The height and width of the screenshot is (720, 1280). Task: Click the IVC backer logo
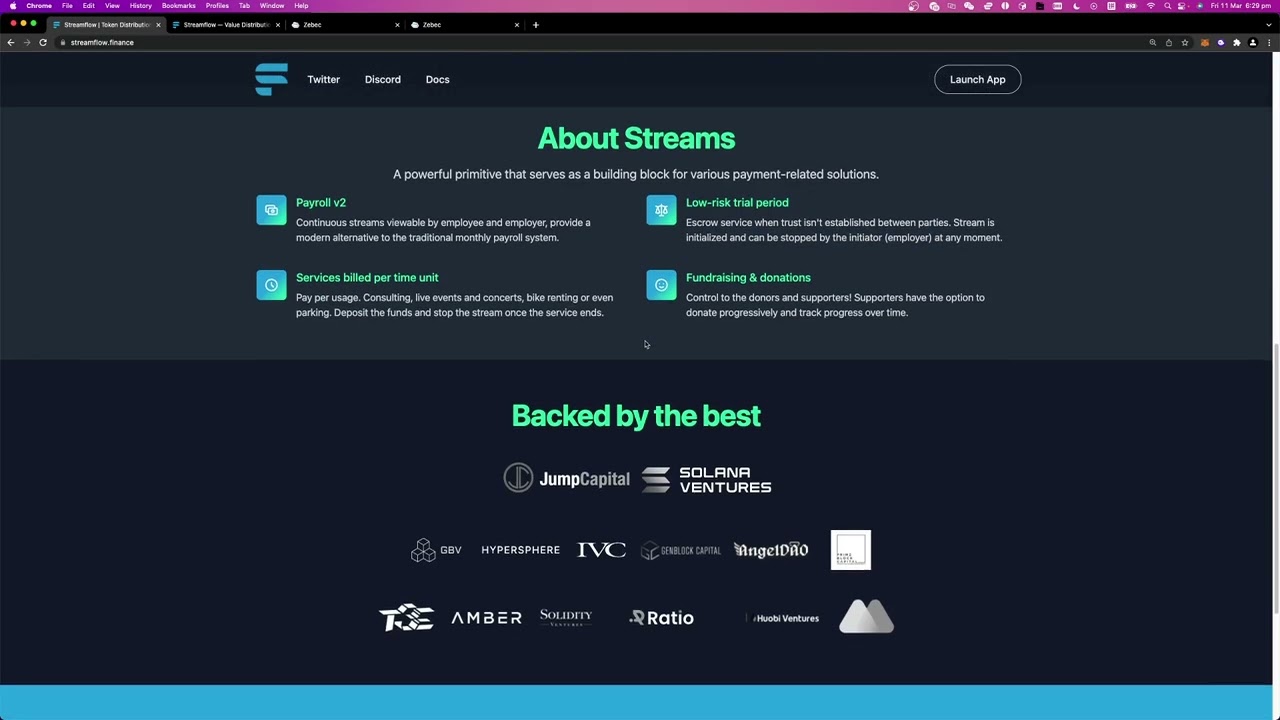coord(601,550)
